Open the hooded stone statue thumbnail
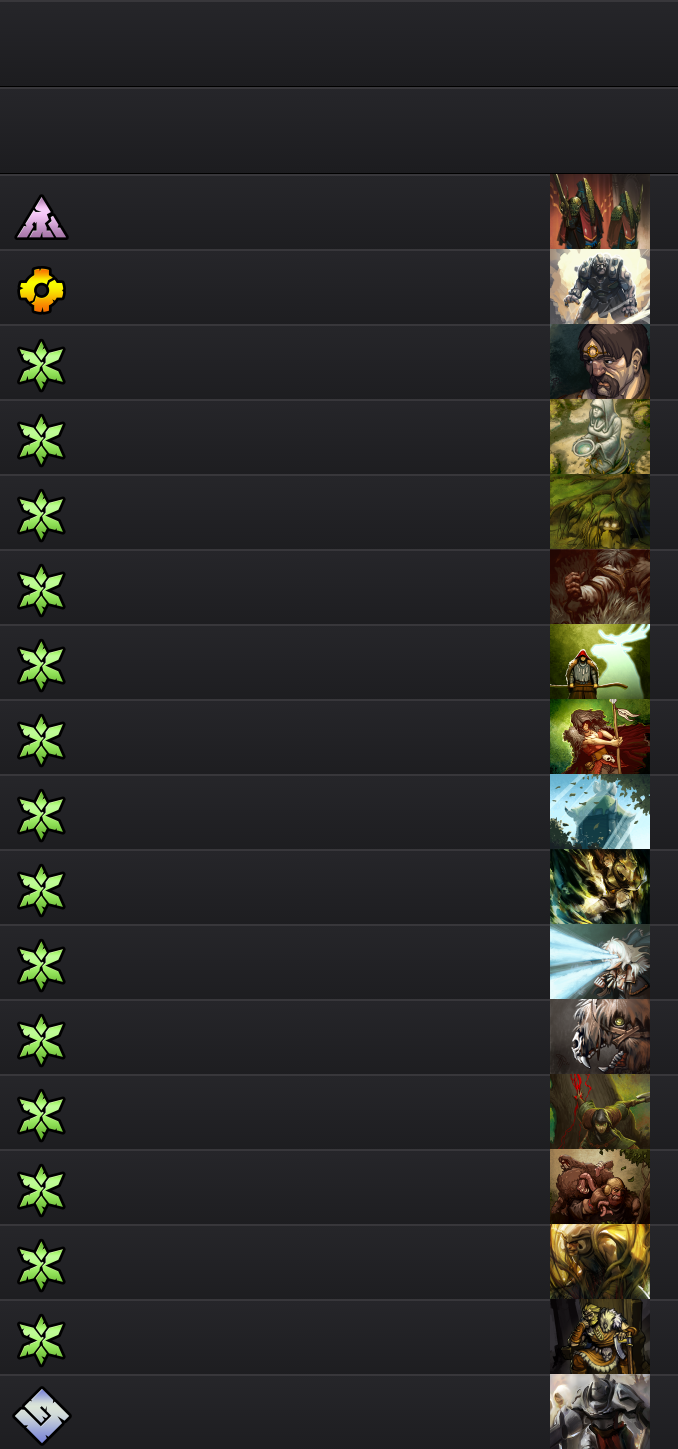678x1449 pixels. [x=600, y=437]
